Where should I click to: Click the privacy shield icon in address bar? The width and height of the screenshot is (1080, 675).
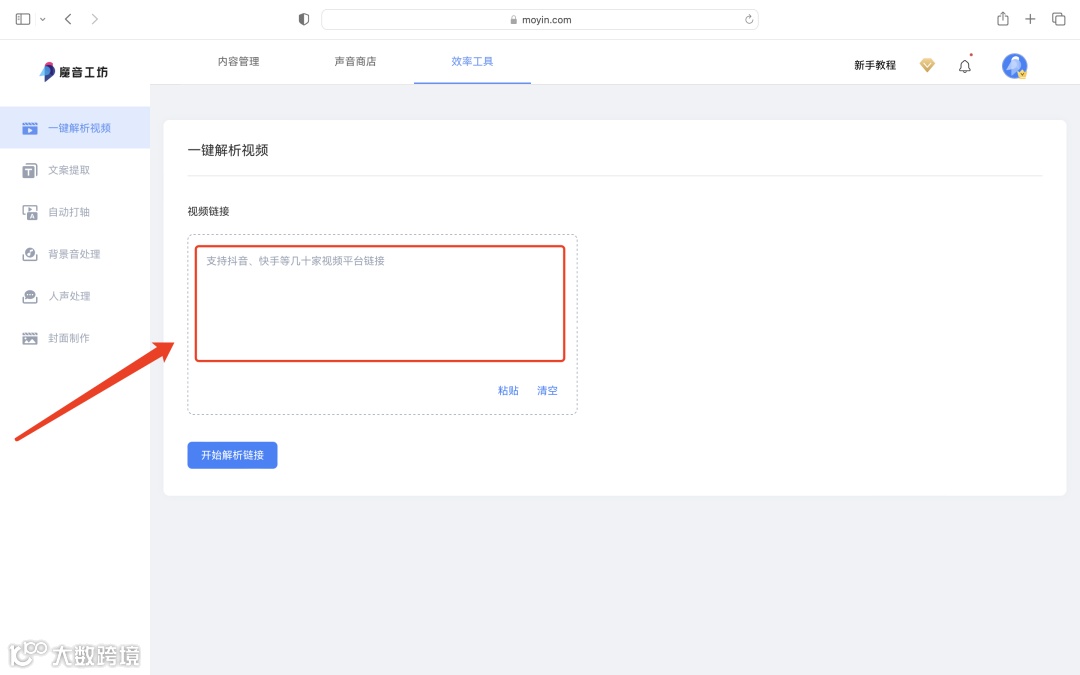tap(303, 18)
